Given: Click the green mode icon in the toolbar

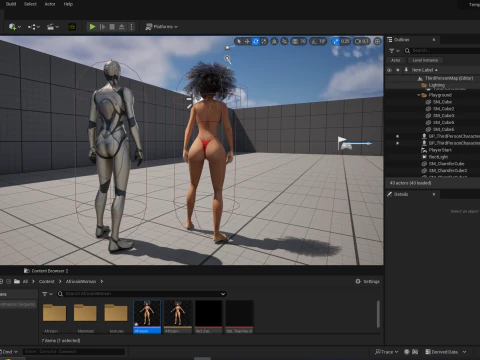Looking at the screenshot, I should pyautogui.click(x=72, y=27).
